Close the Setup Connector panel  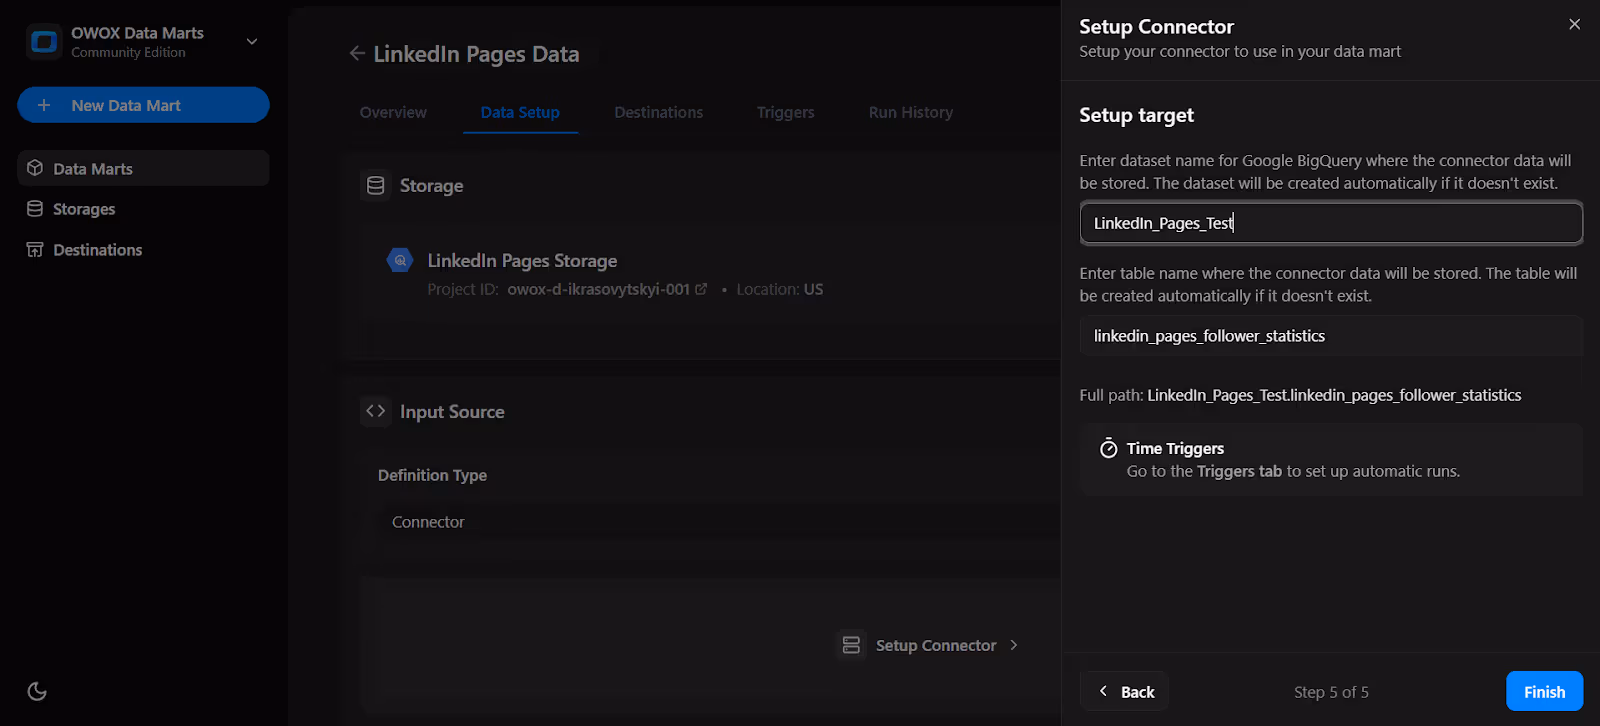click(1574, 24)
